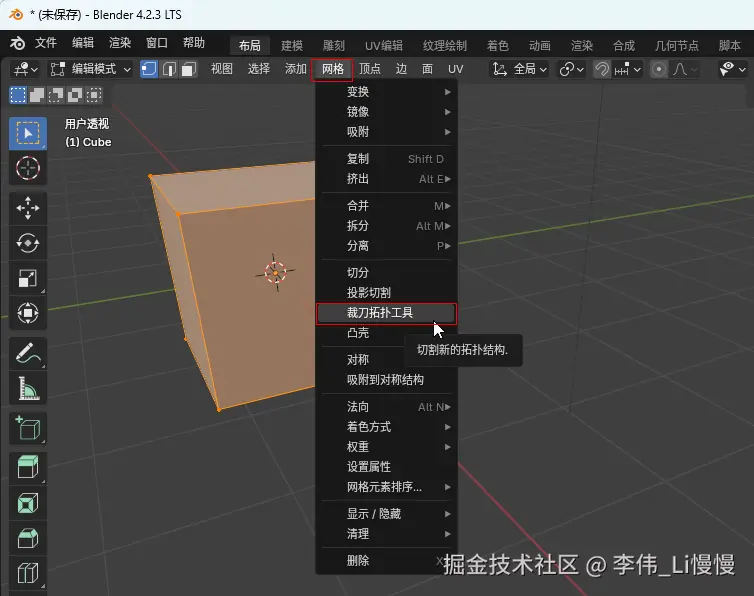This screenshot has height=596, width=754.
Task: Choose 裁刀拓扑工具 from the menu
Action: (x=386, y=313)
